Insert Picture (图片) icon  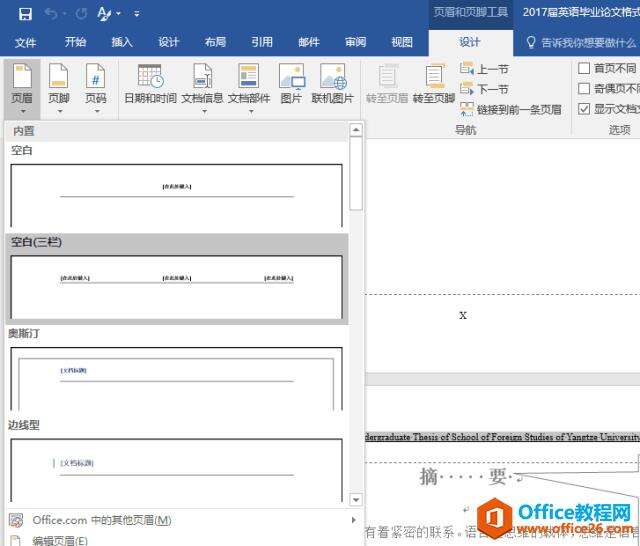(x=291, y=76)
